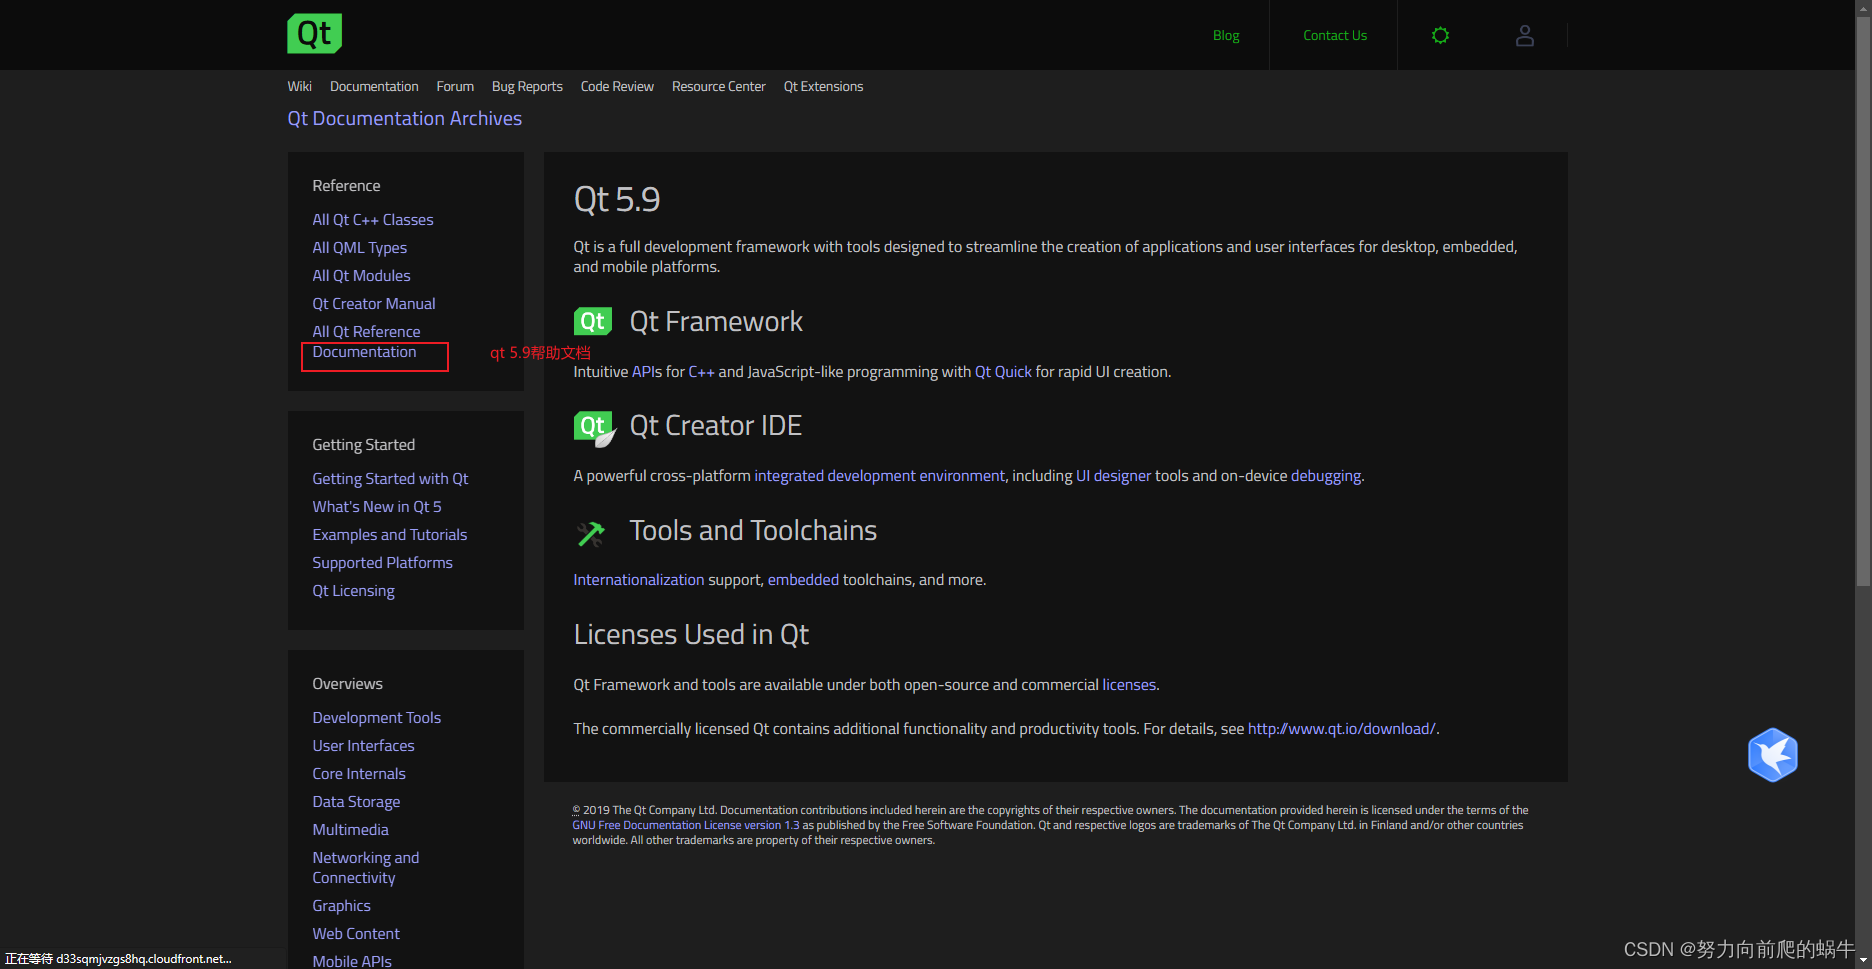This screenshot has height=969, width=1872.
Task: Open Web Content overview link
Action: (356, 933)
